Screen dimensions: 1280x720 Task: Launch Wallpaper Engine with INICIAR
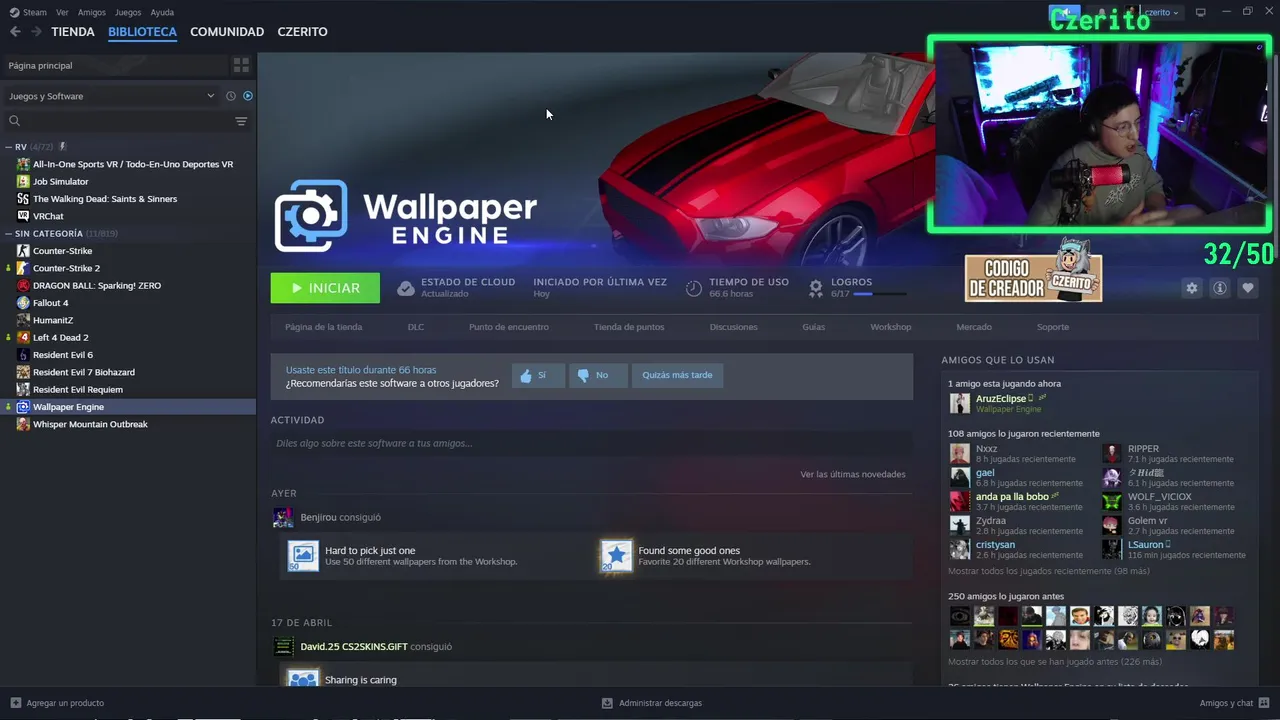325,288
